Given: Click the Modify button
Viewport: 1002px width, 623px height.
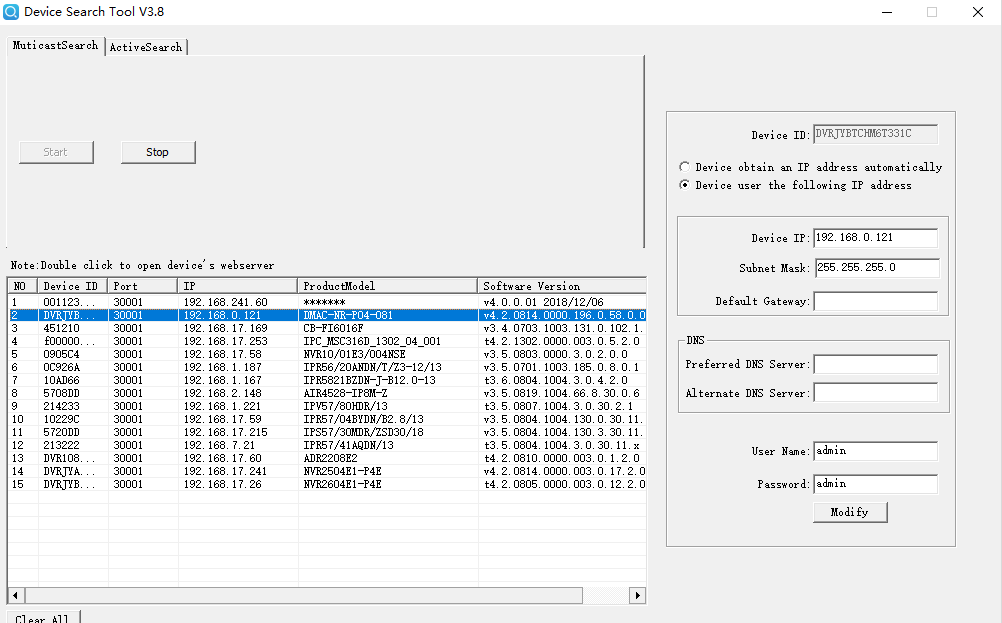Looking at the screenshot, I should (x=850, y=512).
